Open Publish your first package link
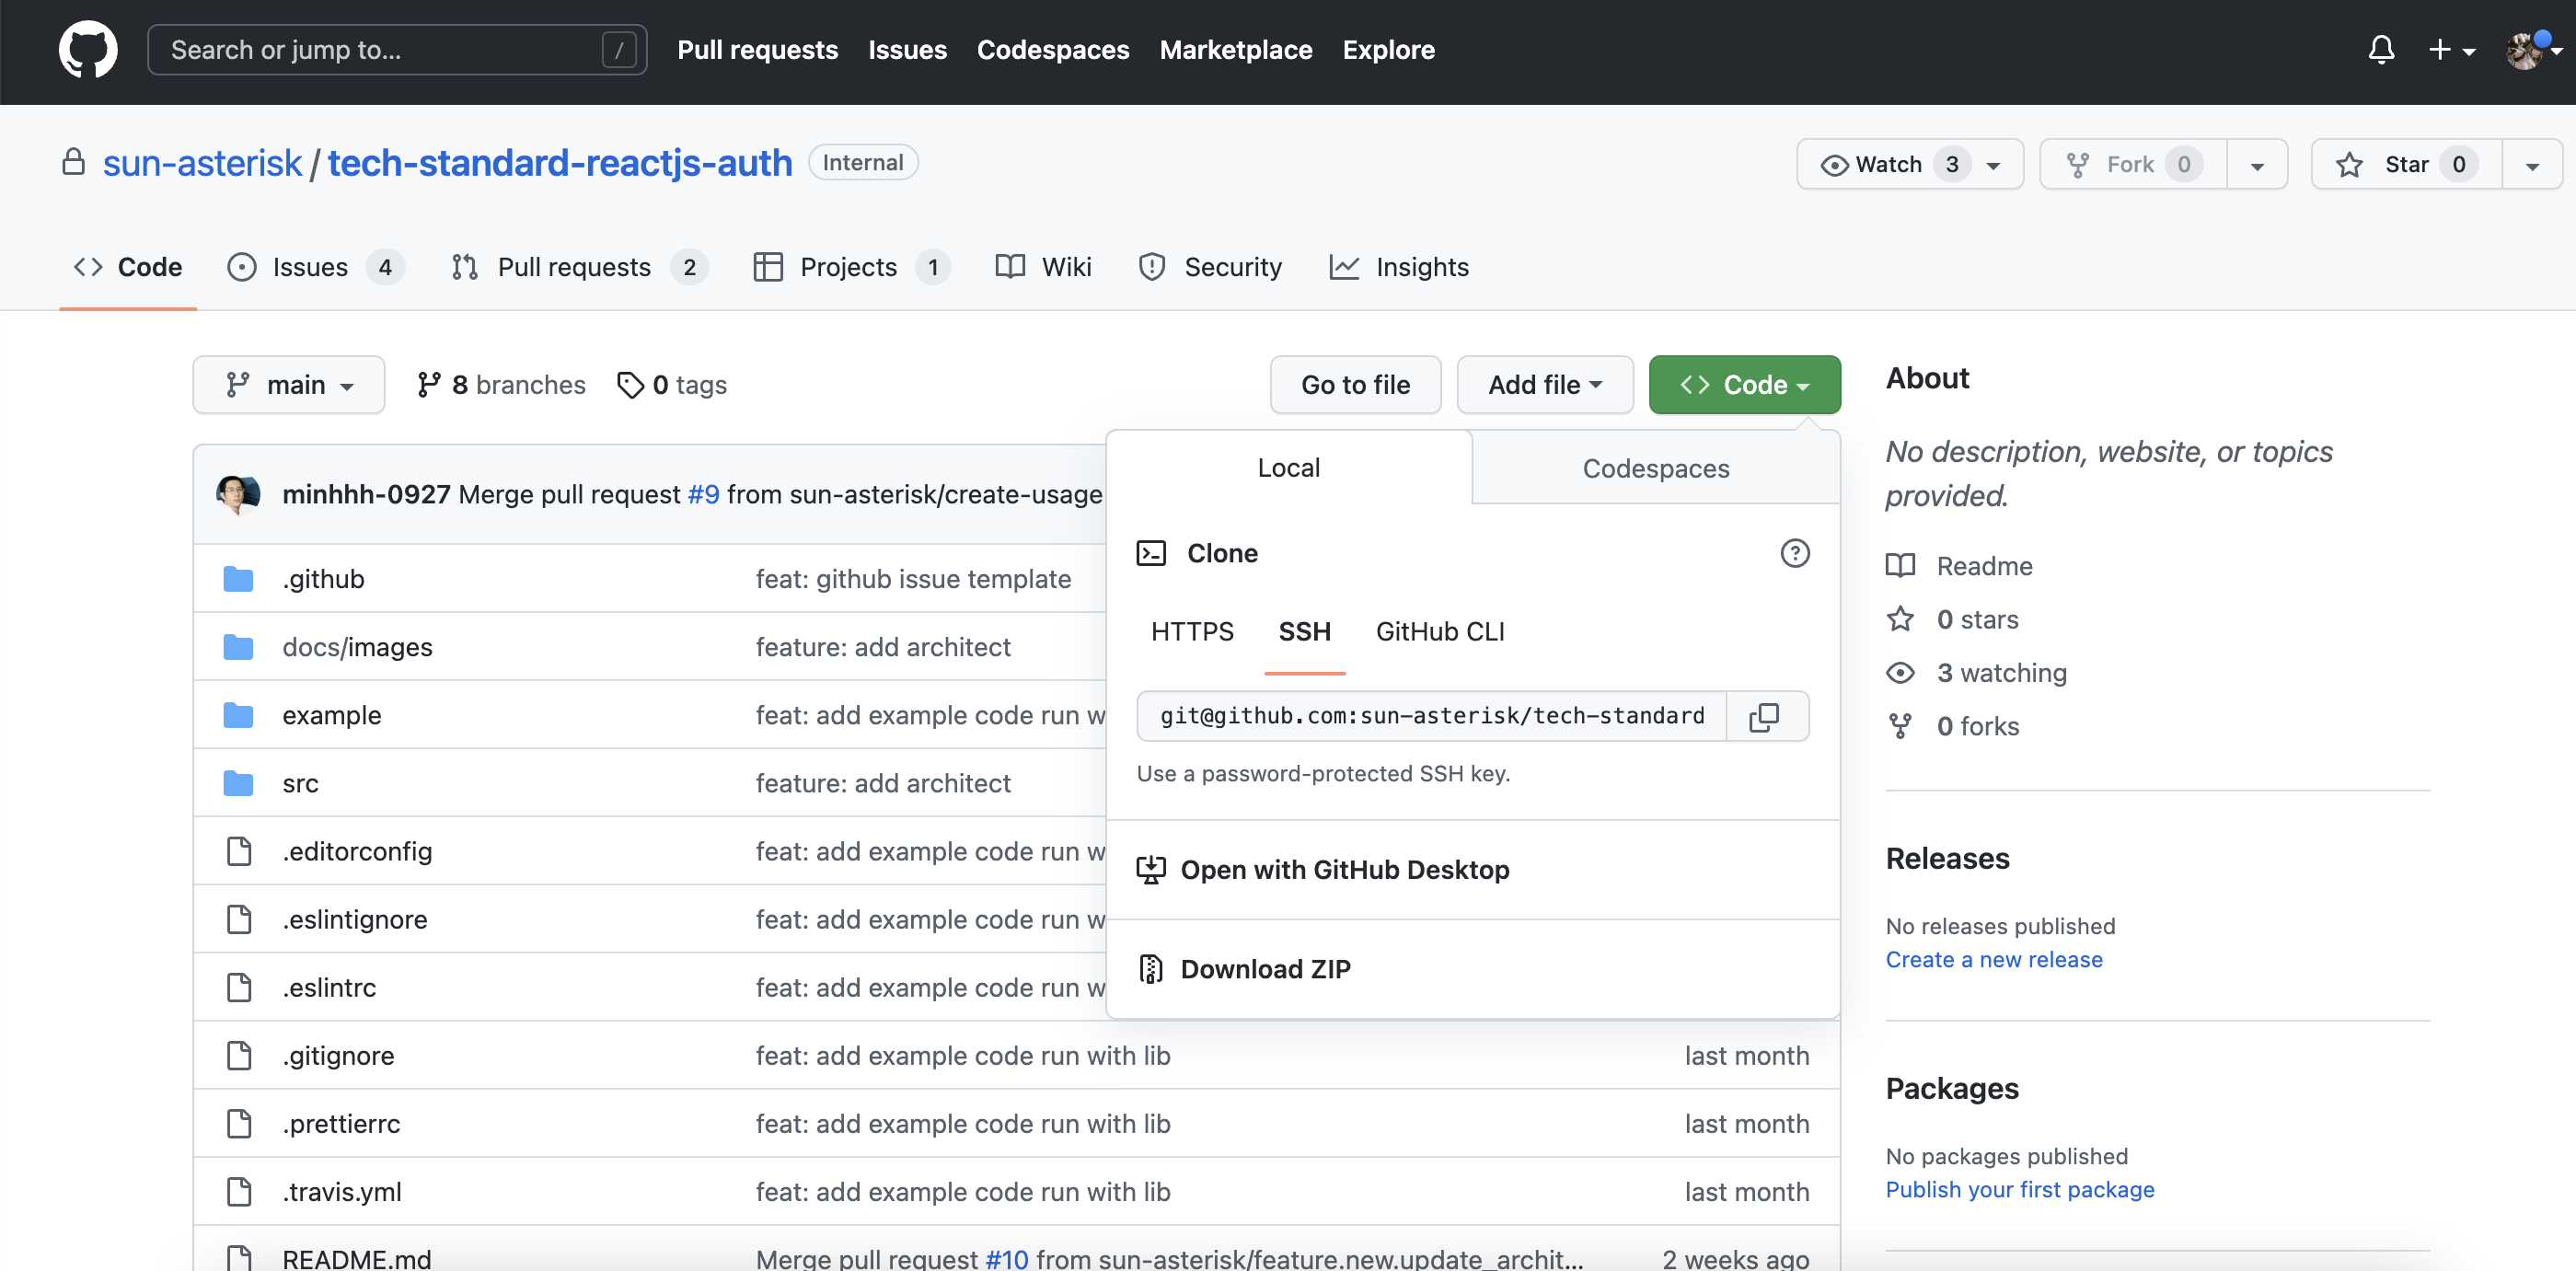2576x1271 pixels. click(2020, 1190)
